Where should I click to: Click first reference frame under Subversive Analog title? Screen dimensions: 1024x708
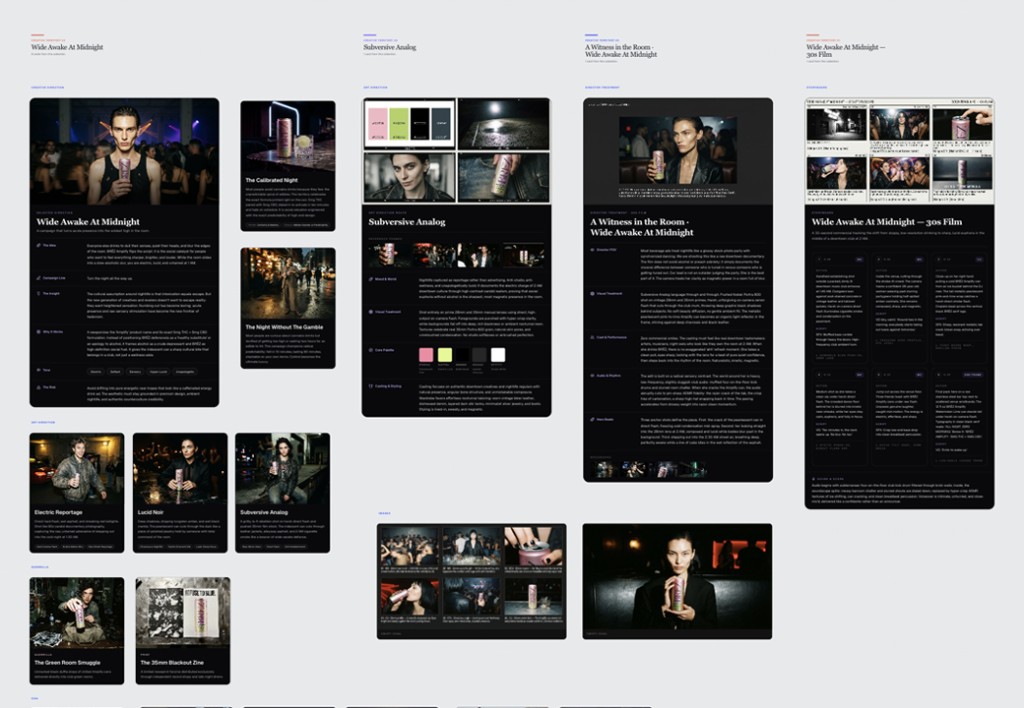pos(388,255)
